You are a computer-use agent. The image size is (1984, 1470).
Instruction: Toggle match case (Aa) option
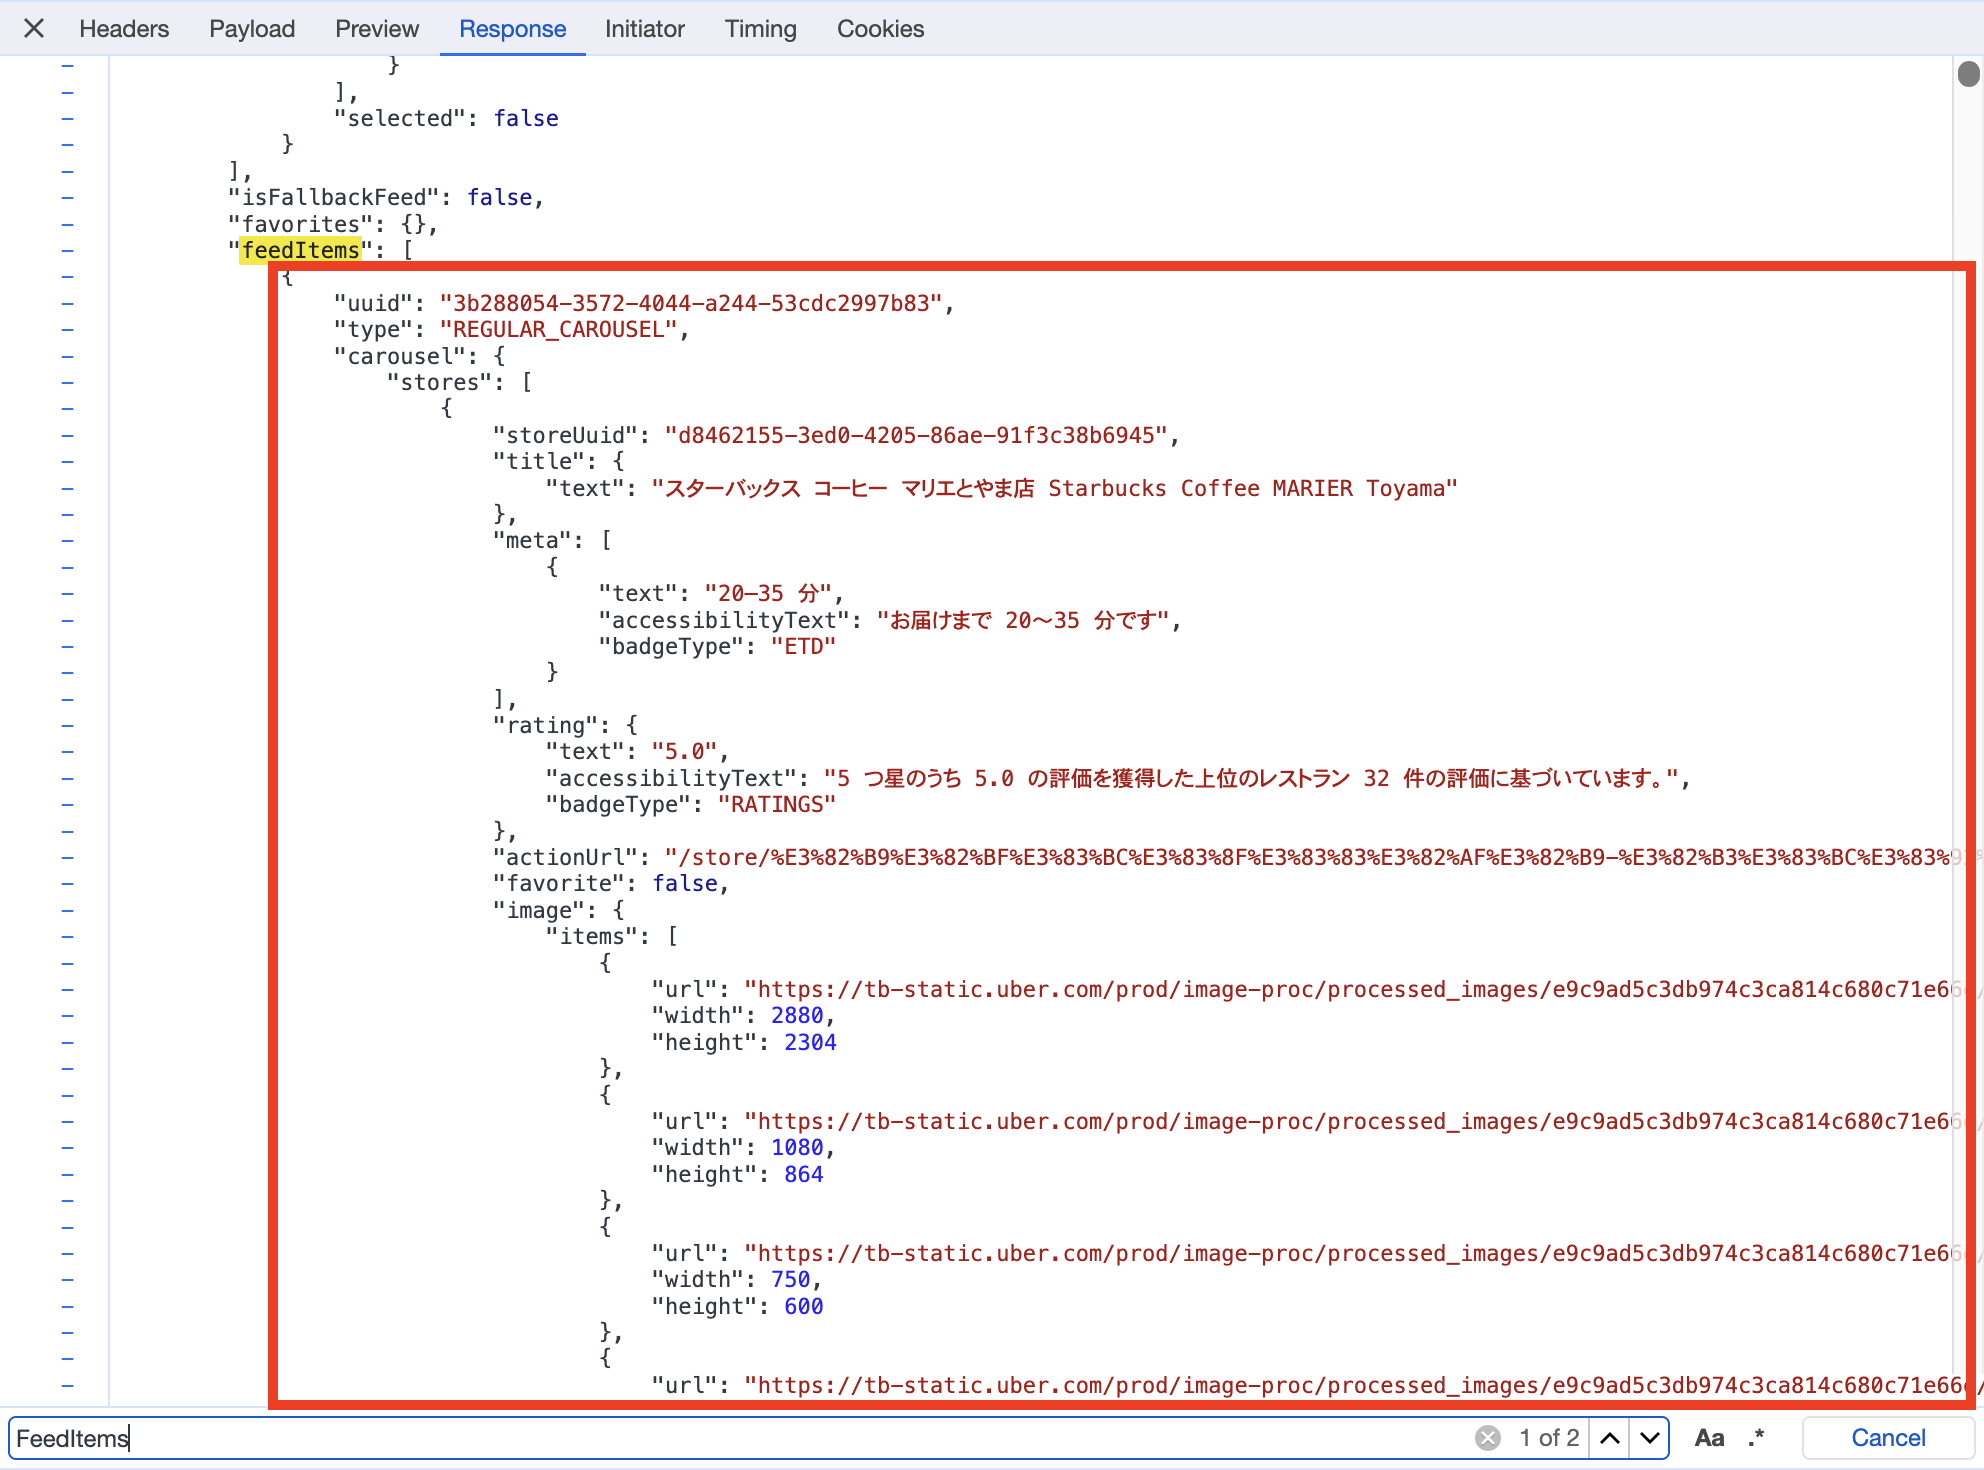pos(1709,1438)
